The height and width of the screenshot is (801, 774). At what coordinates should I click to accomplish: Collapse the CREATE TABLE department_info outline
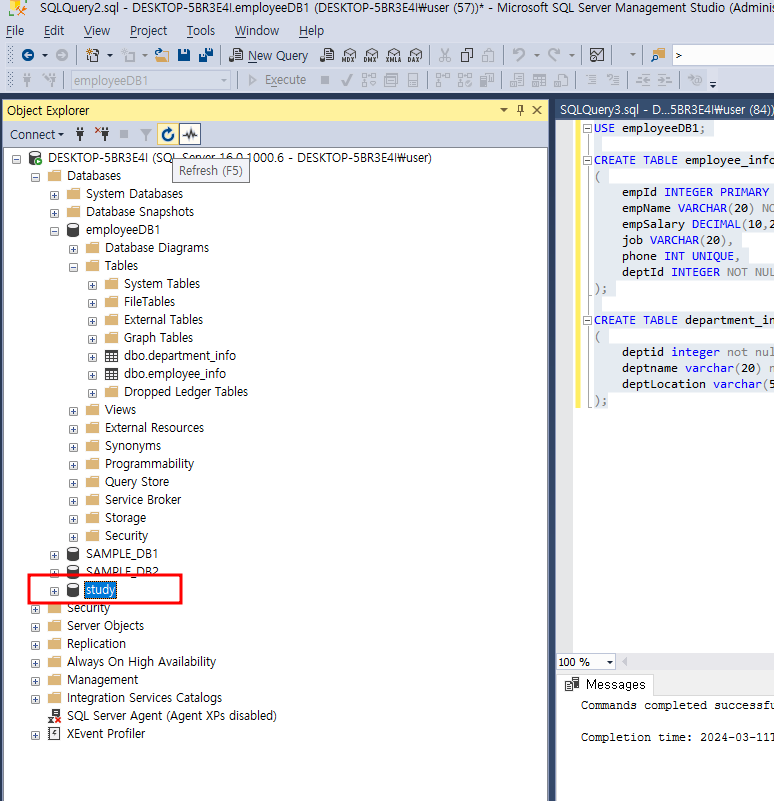coord(588,320)
